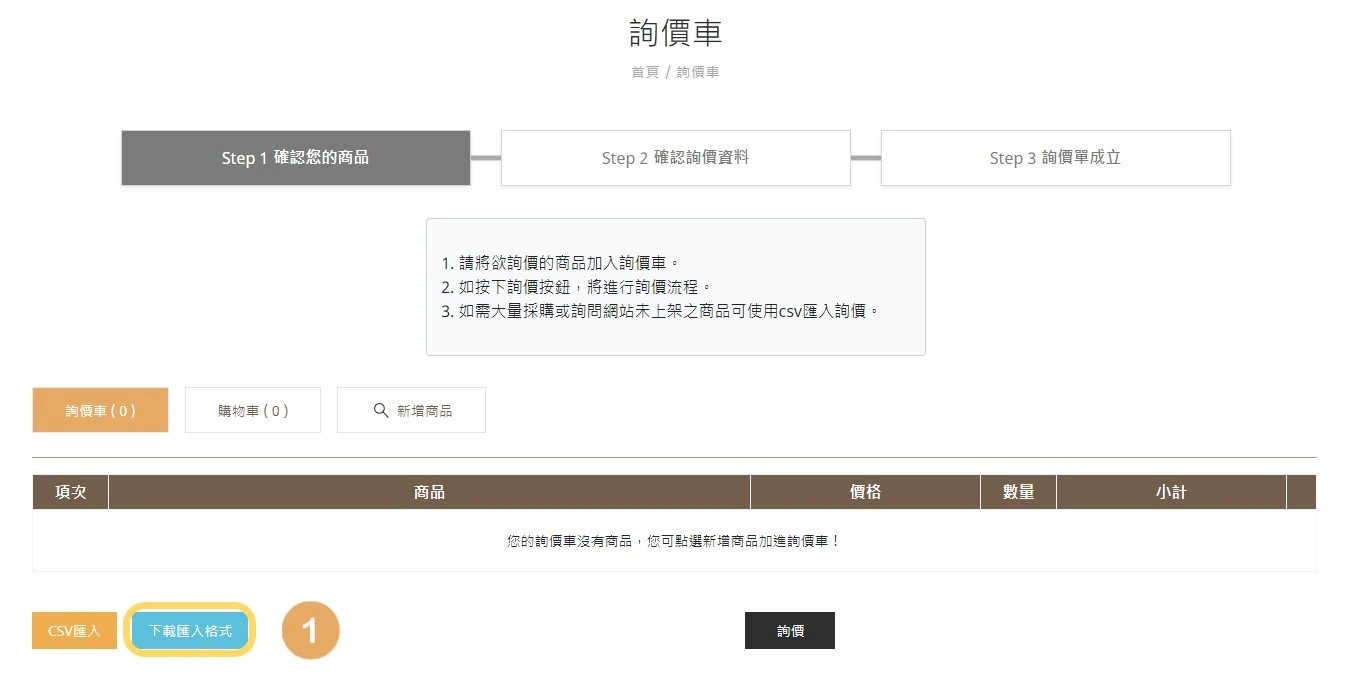Click the magnifier search icon beside 新增商品
The height and width of the screenshot is (687, 1348).
380,409
